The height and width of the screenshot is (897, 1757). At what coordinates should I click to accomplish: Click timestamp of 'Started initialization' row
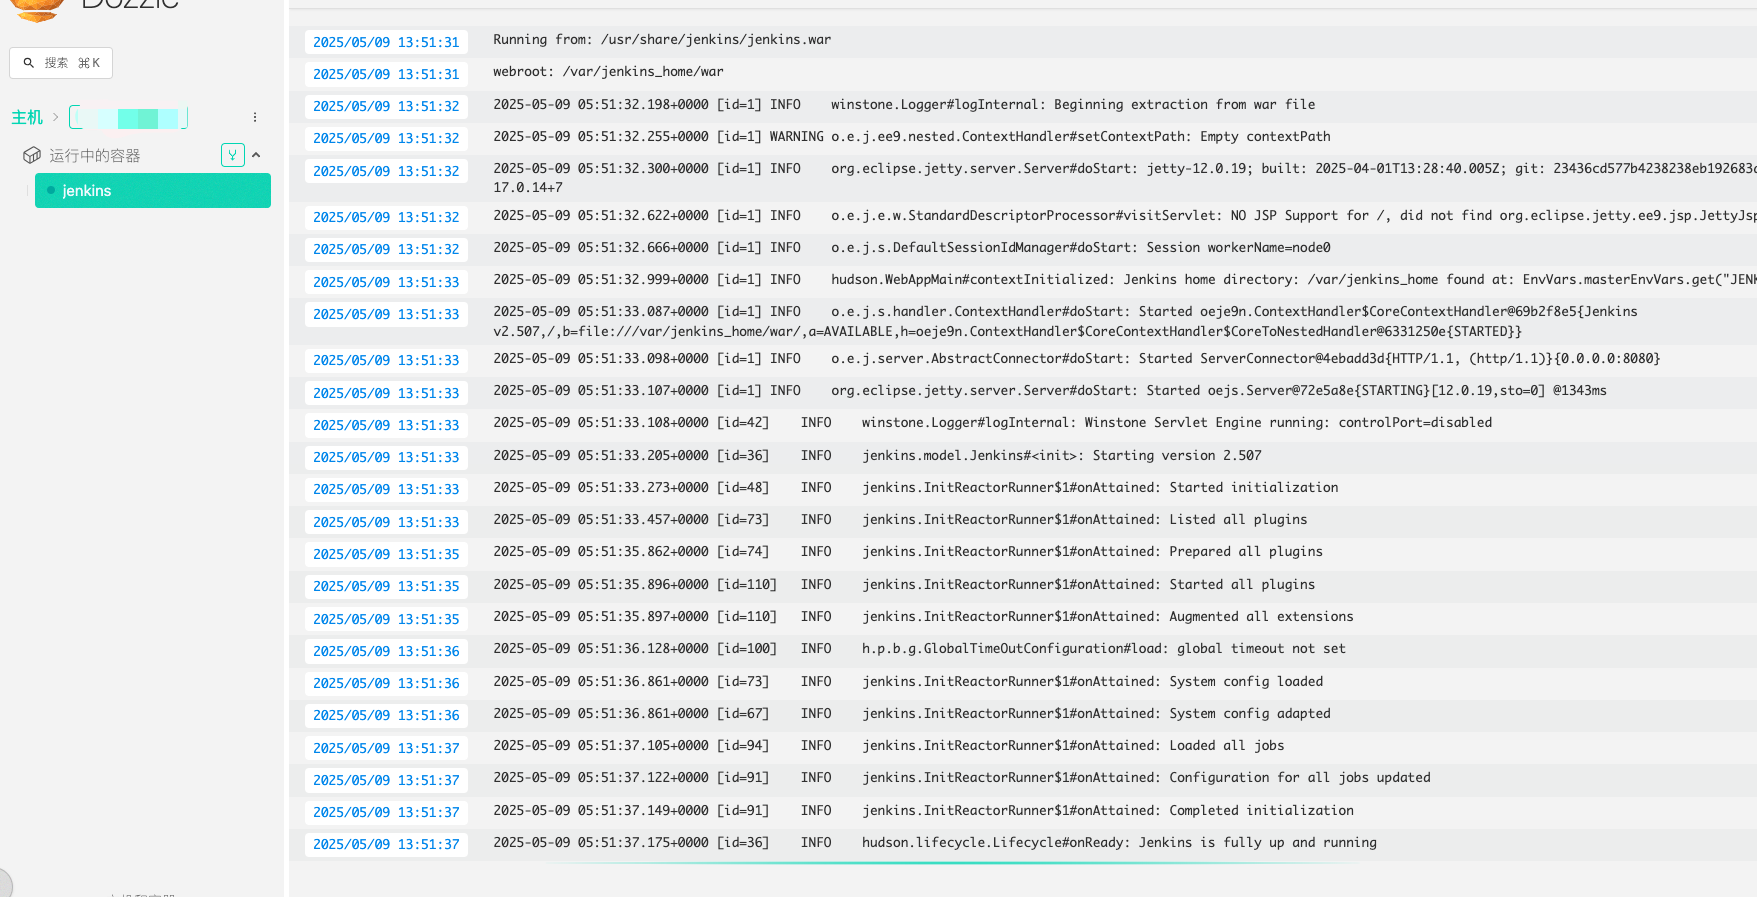click(386, 489)
